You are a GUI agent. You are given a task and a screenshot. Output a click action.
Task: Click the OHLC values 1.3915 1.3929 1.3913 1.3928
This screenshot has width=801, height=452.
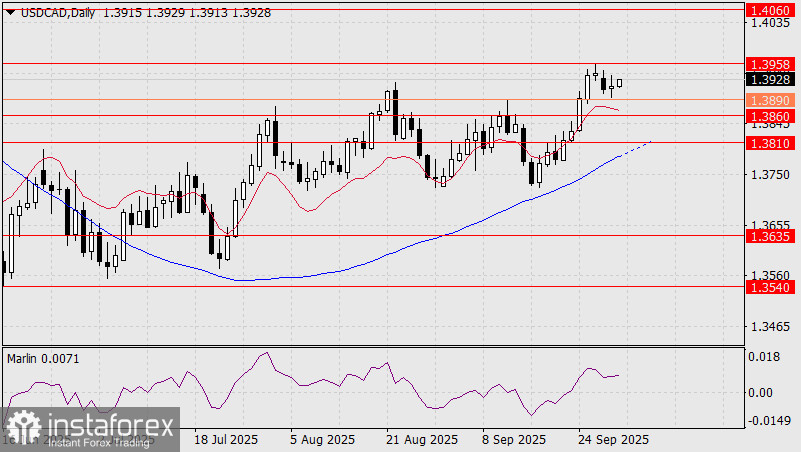187,13
